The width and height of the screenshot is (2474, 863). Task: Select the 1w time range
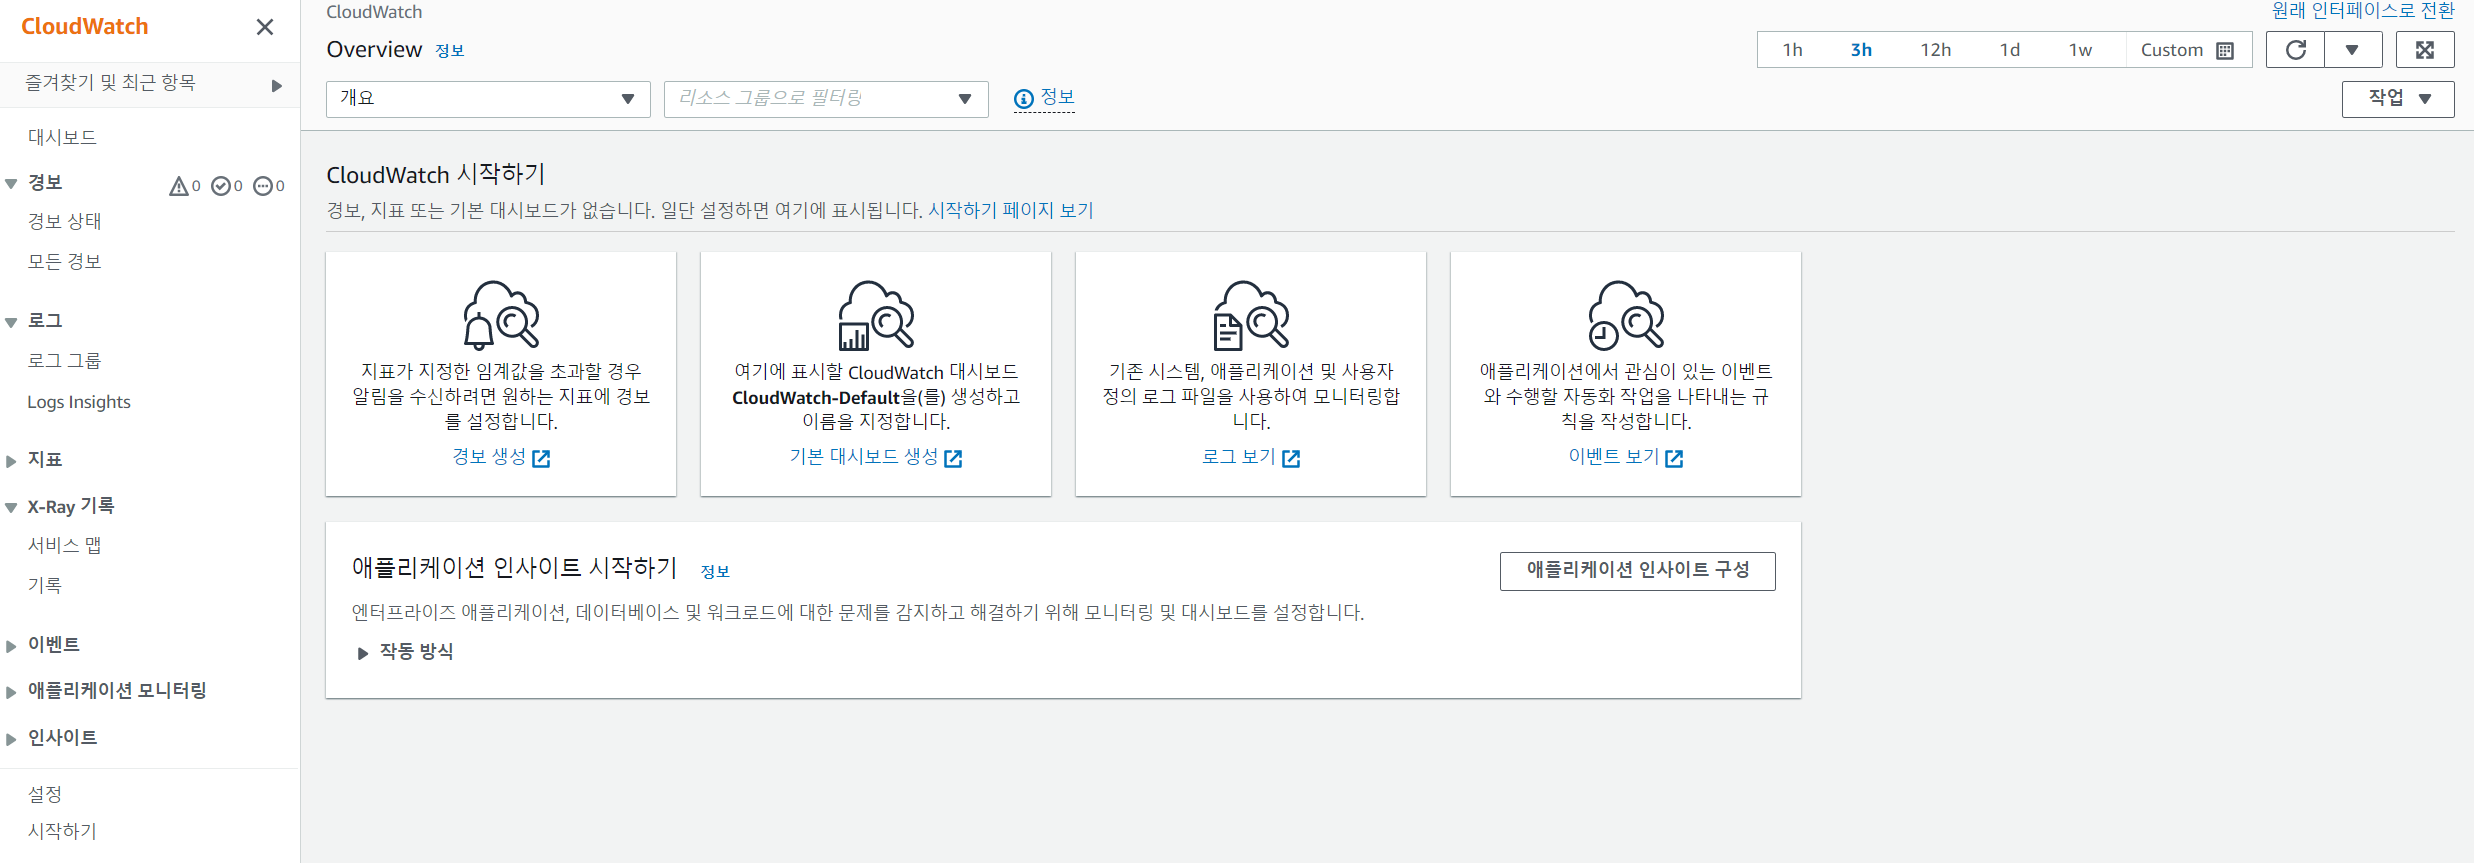coord(2080,50)
